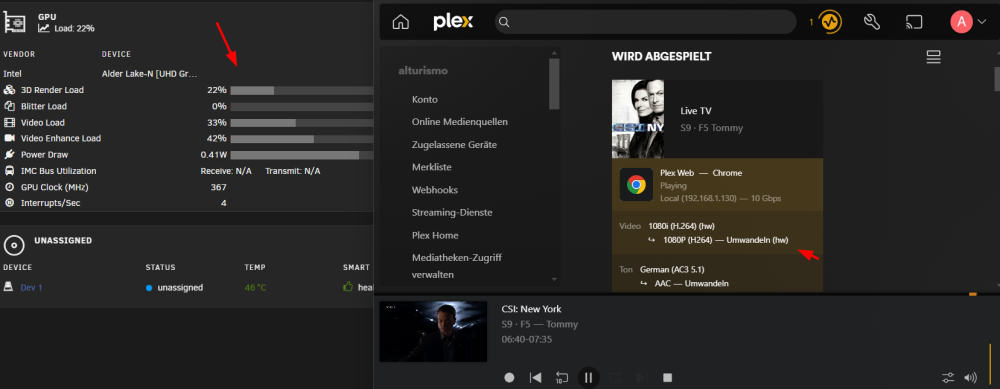The height and width of the screenshot is (389, 1000).
Task: Click the 46 °C temperature value
Action: point(255,288)
